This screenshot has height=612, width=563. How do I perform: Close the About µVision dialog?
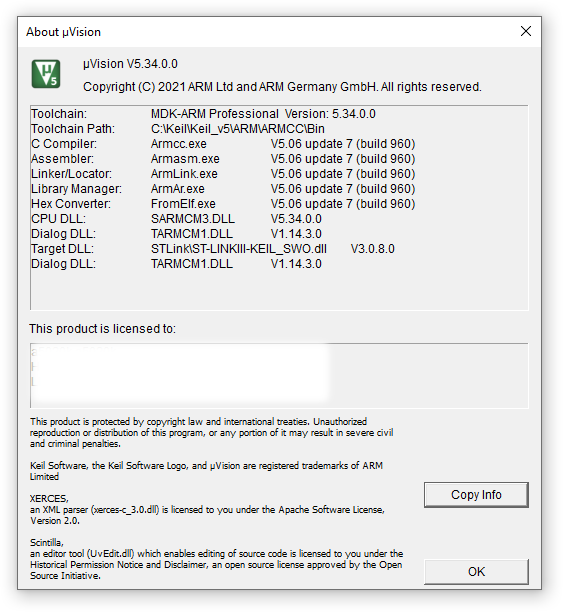tap(526, 31)
